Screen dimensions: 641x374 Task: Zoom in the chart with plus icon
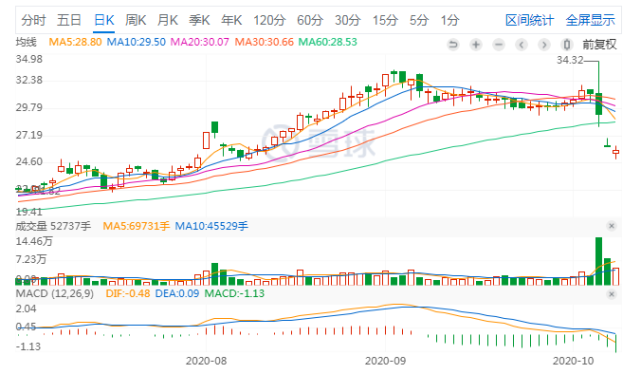(476, 44)
